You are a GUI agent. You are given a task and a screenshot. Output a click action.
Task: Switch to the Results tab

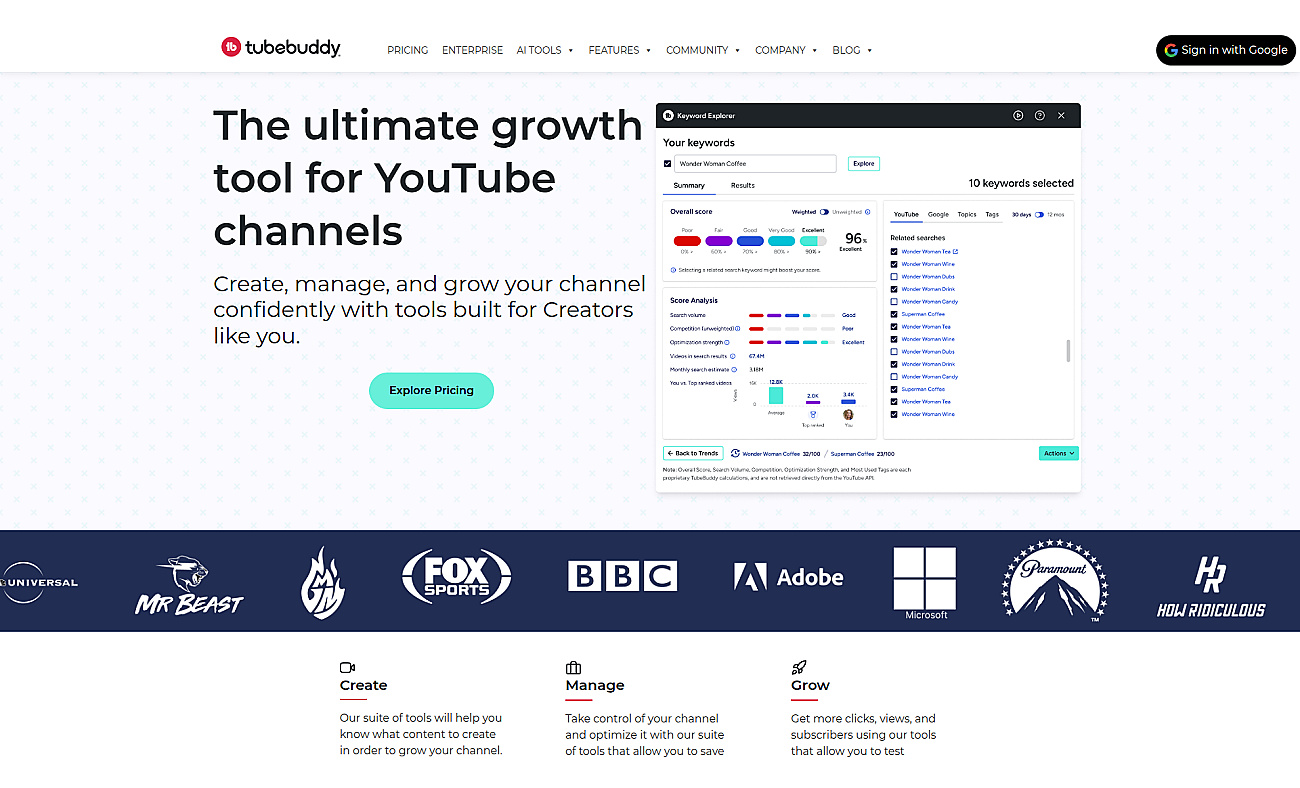[x=743, y=185]
